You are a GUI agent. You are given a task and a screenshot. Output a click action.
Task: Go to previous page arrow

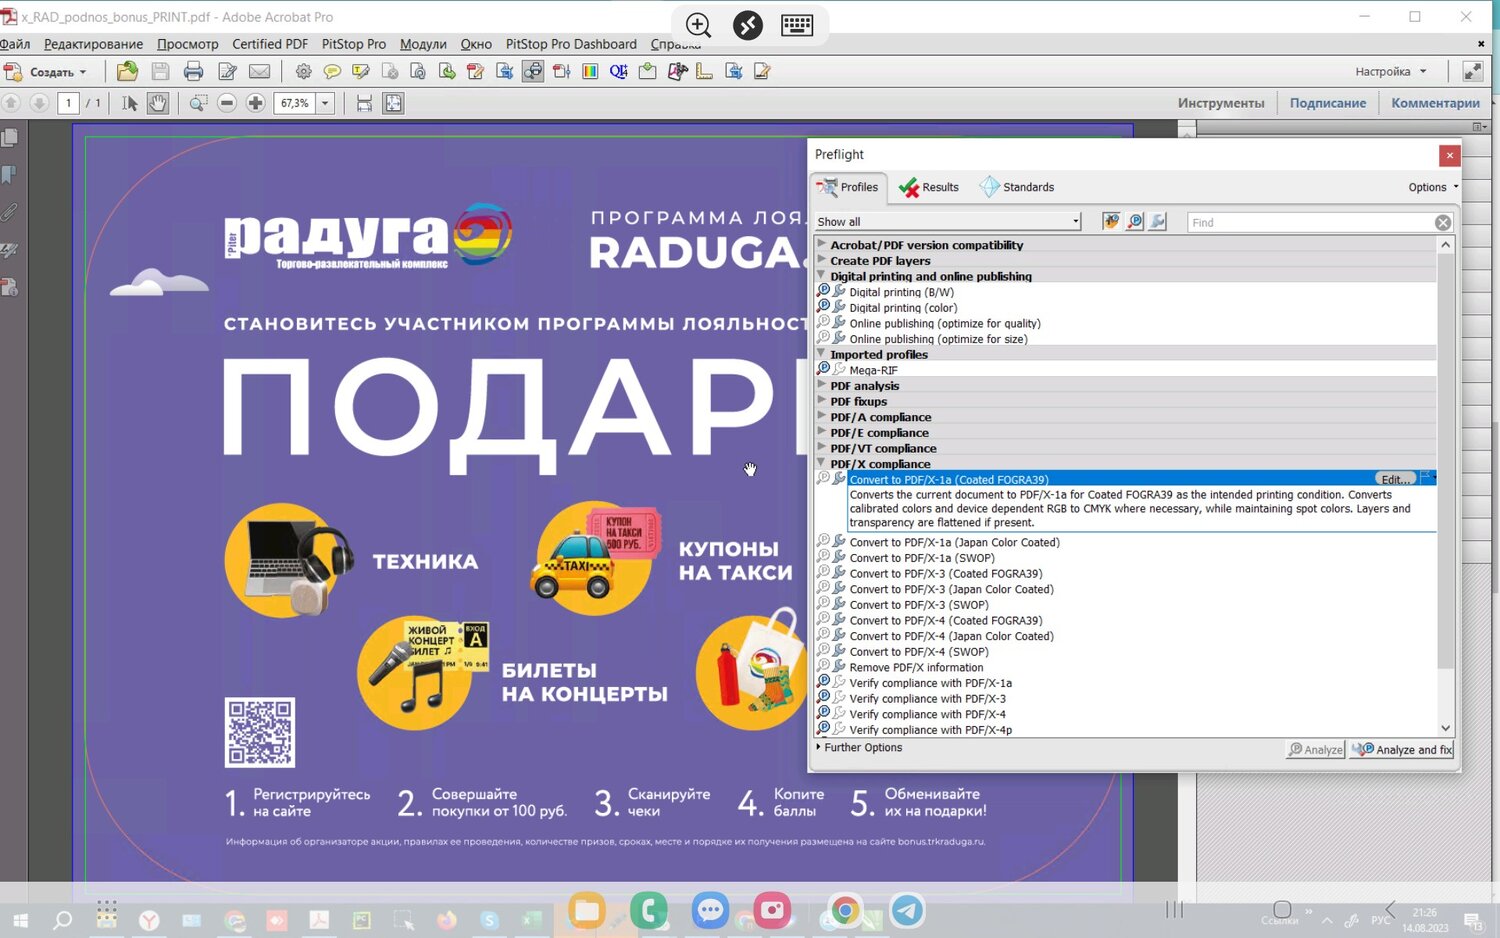pyautogui.click(x=11, y=103)
